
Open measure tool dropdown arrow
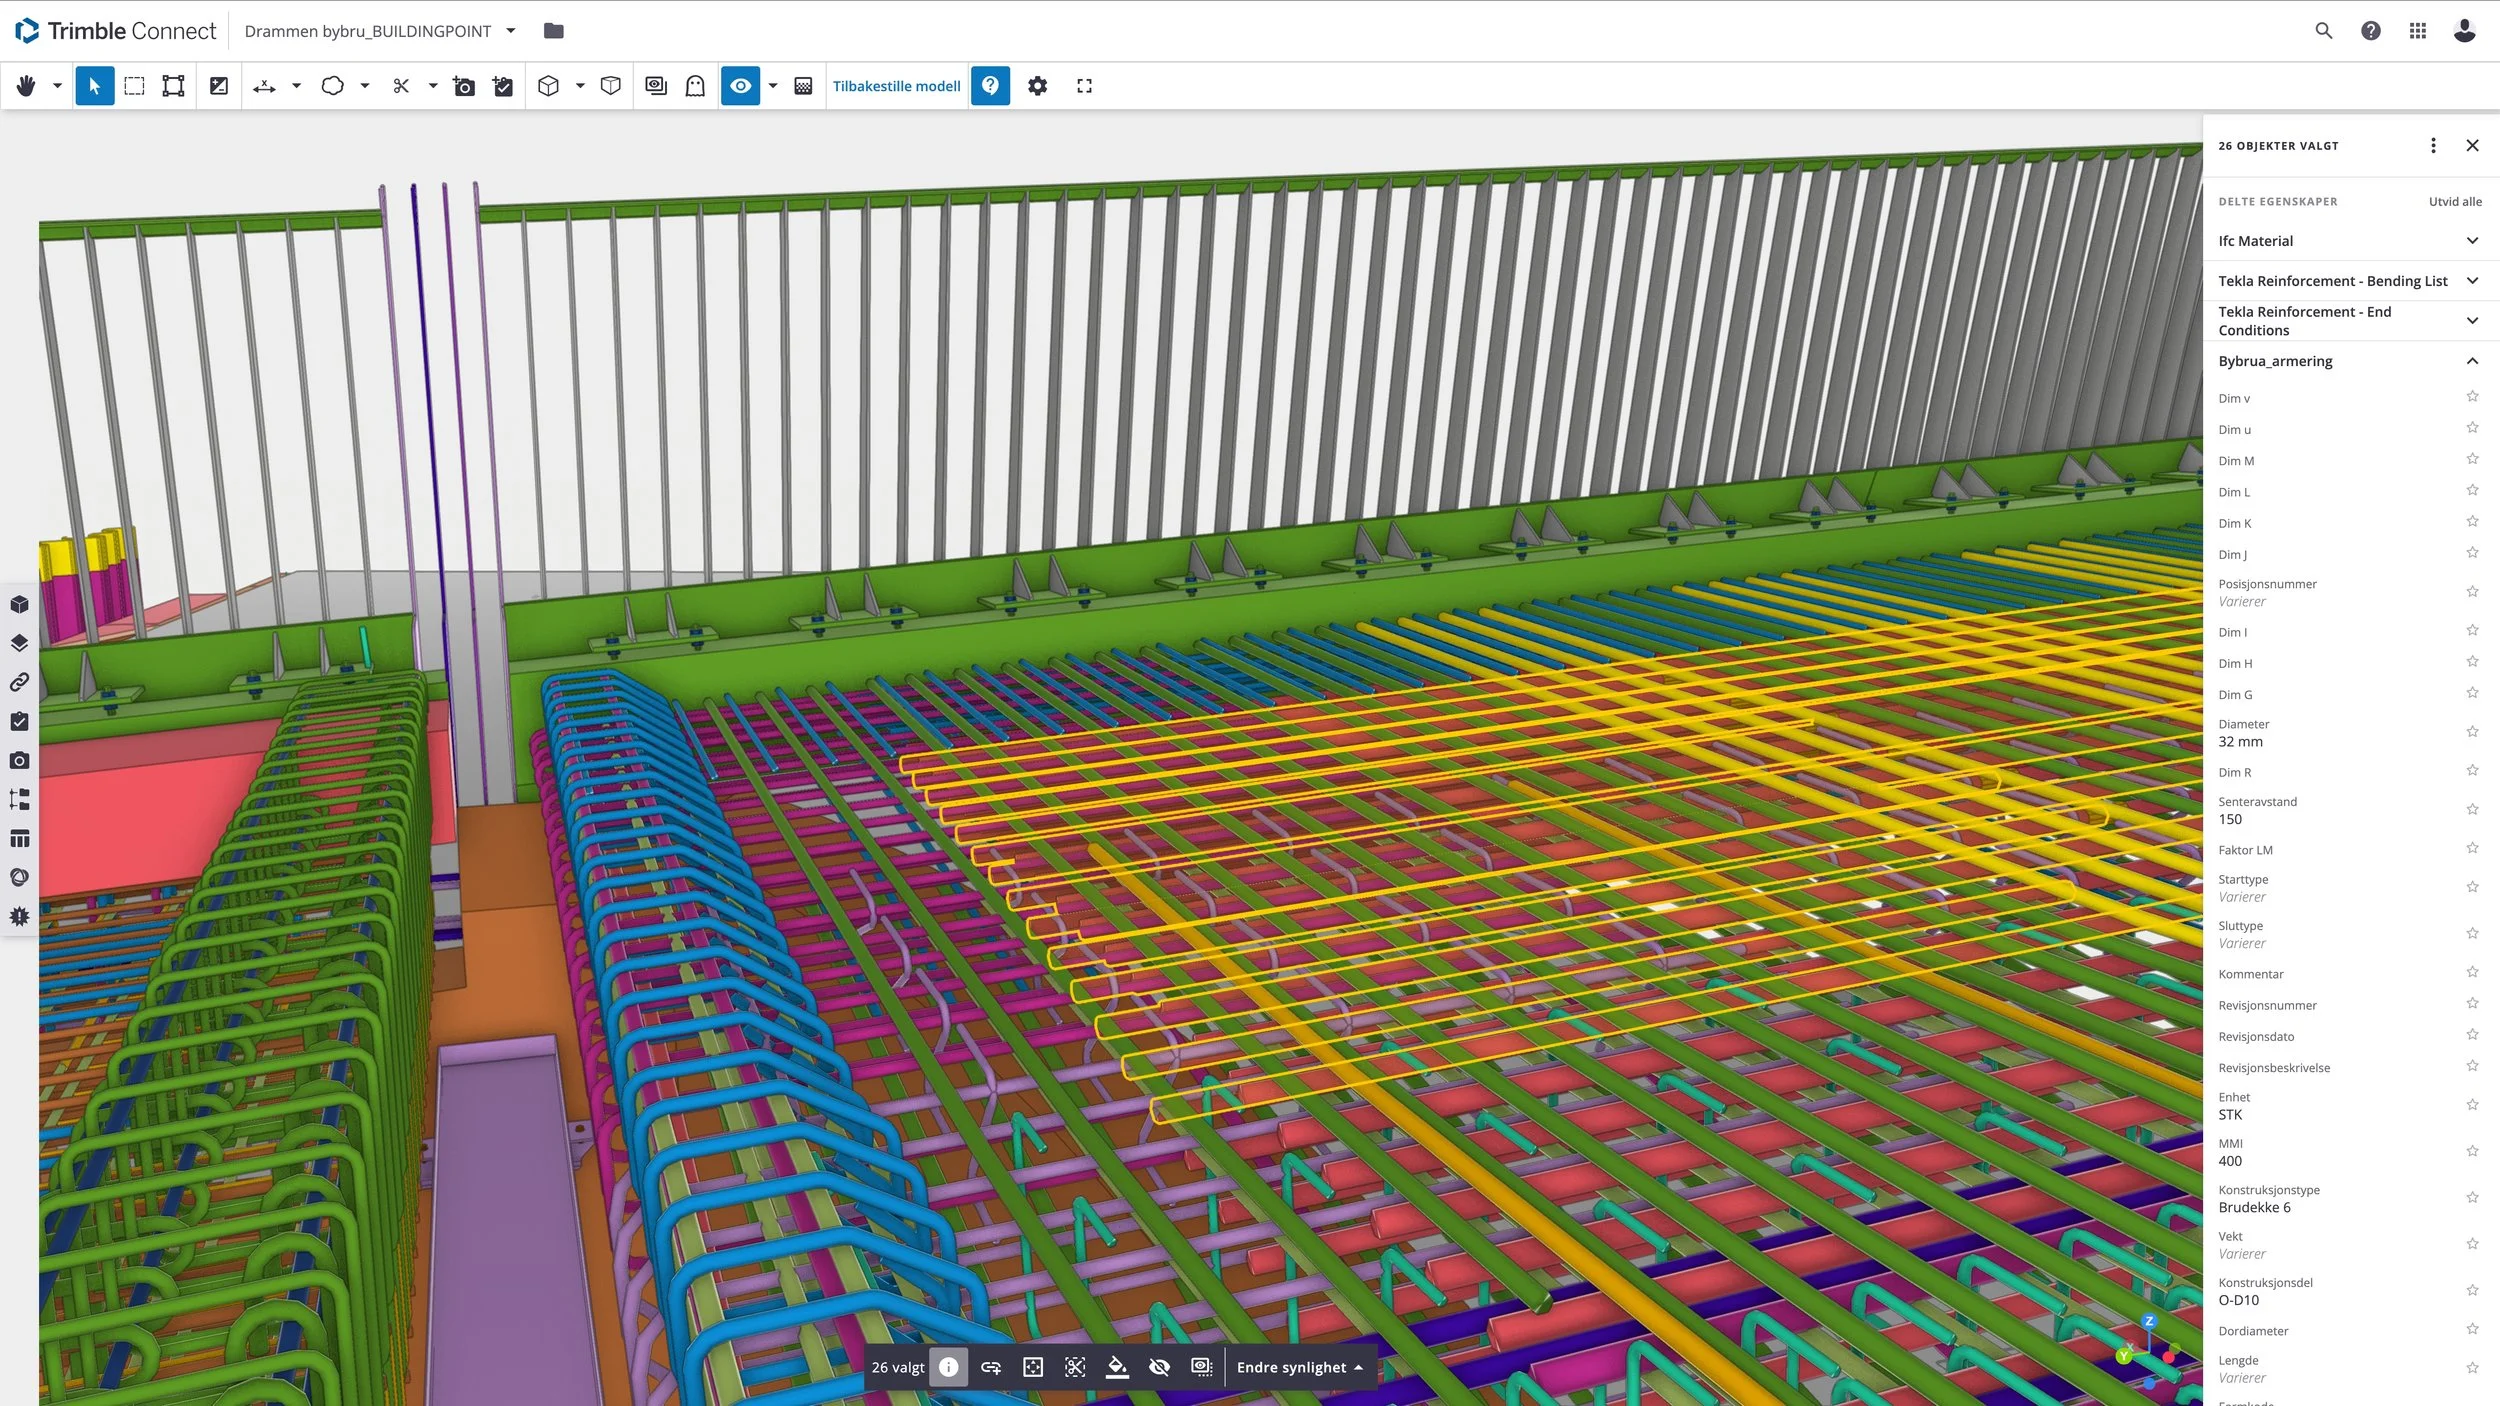pyautogui.click(x=296, y=86)
